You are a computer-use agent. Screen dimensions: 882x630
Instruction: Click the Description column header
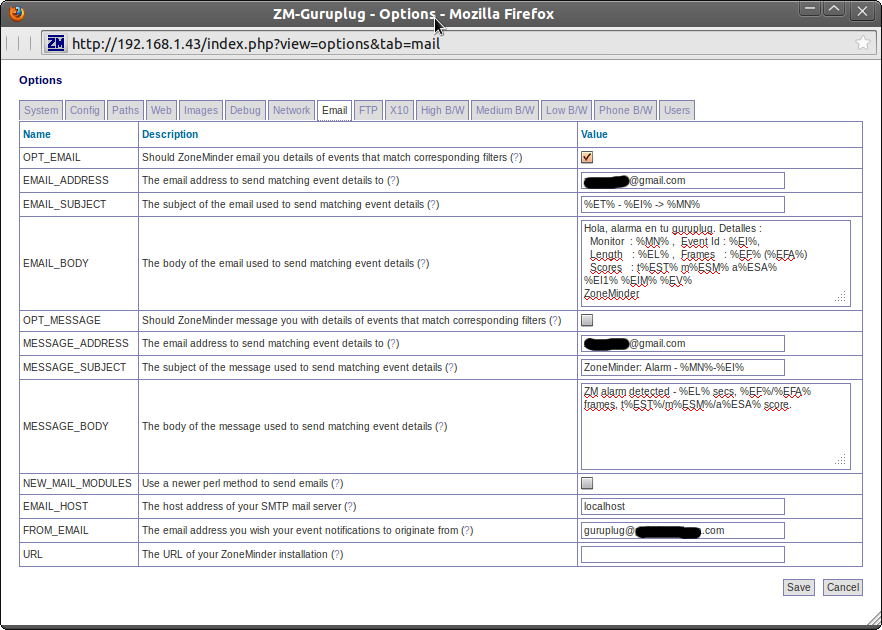(170, 134)
